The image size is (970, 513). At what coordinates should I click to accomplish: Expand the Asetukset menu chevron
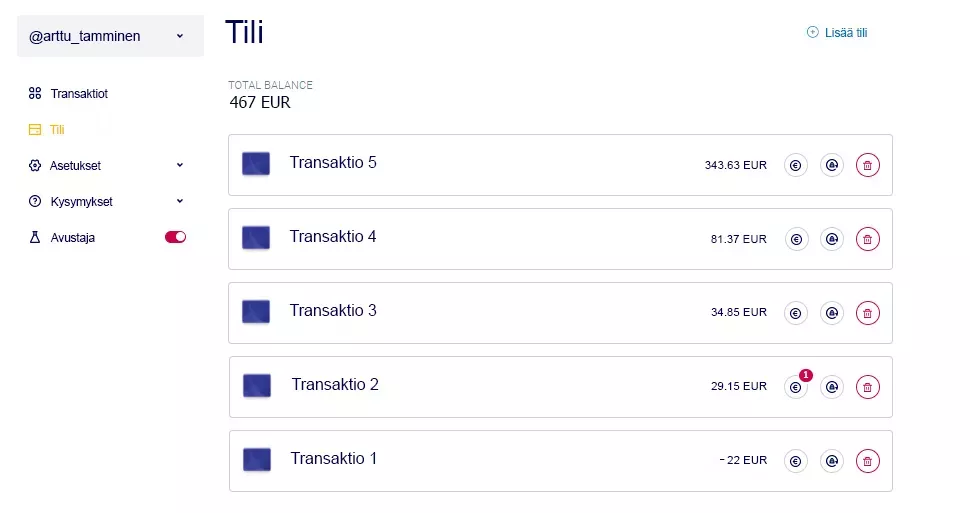click(x=179, y=165)
